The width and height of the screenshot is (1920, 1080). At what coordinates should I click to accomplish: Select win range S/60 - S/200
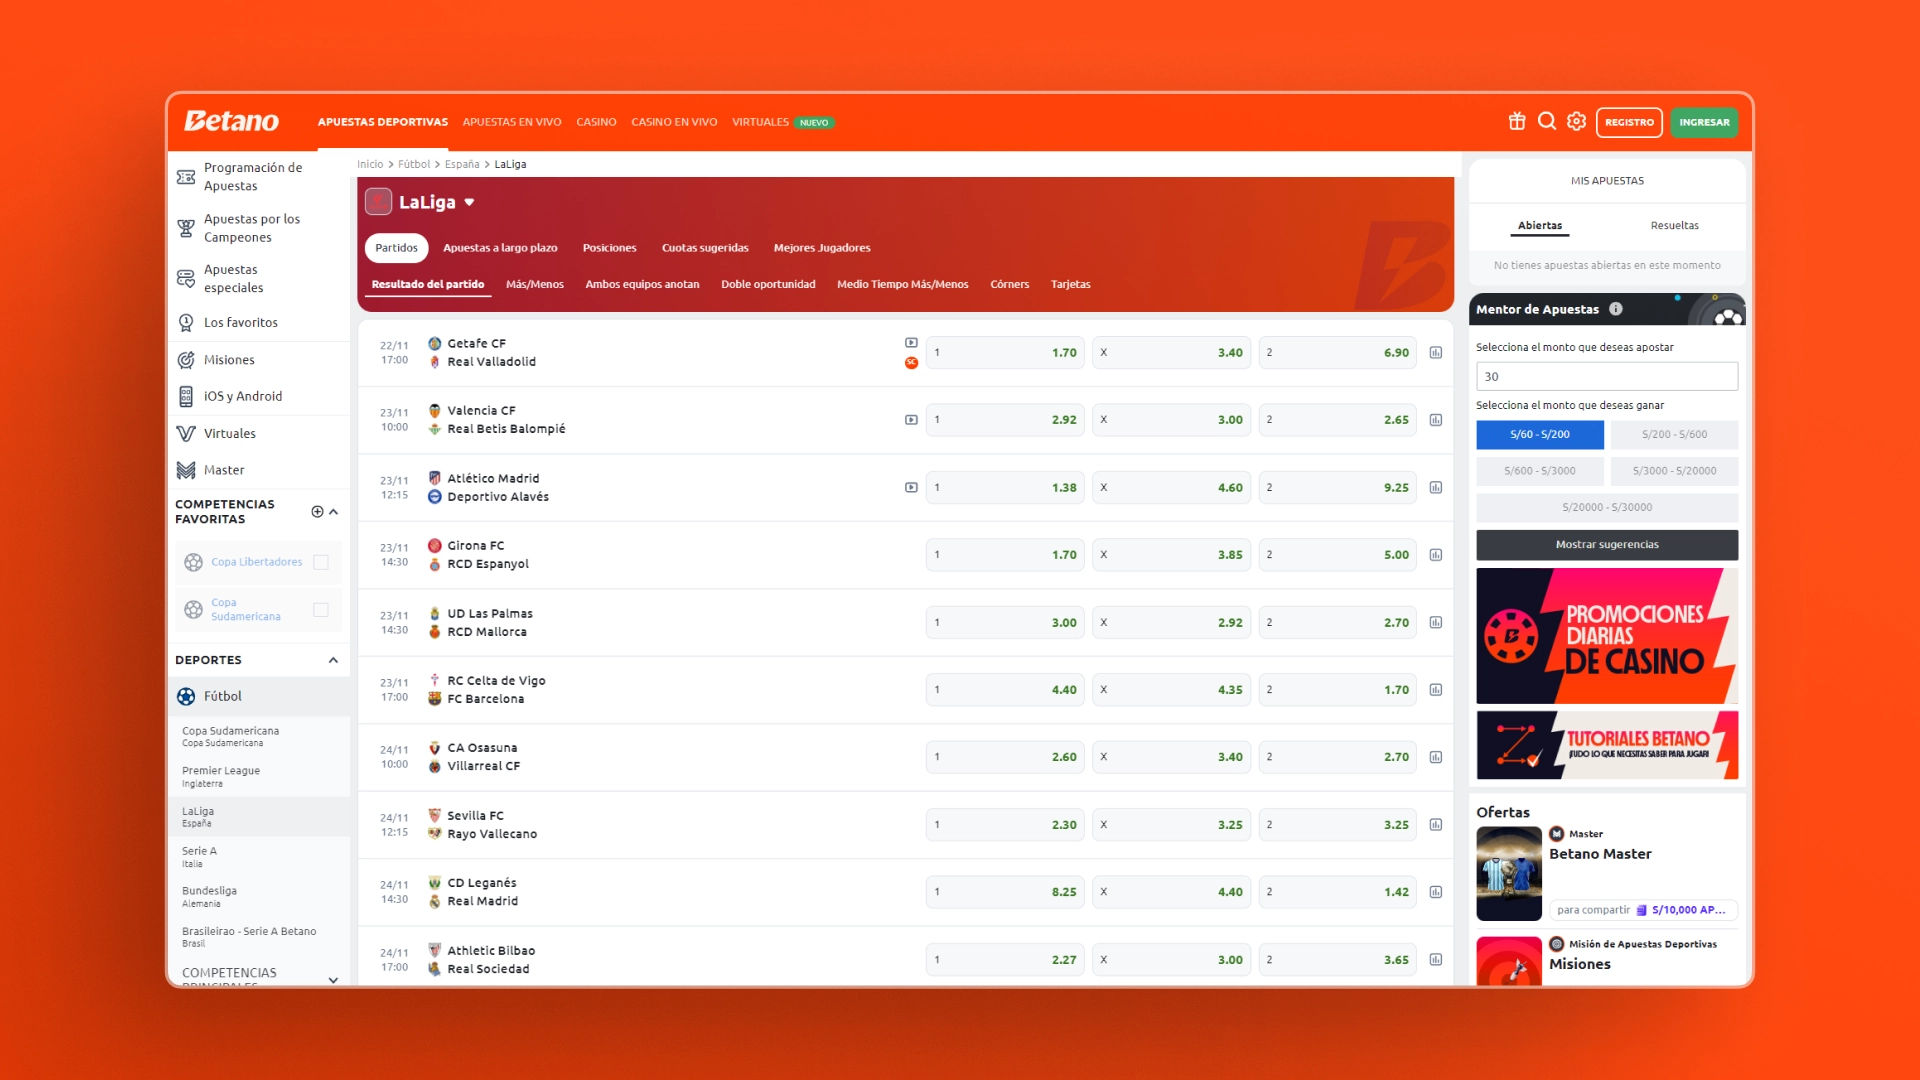[1540, 435]
